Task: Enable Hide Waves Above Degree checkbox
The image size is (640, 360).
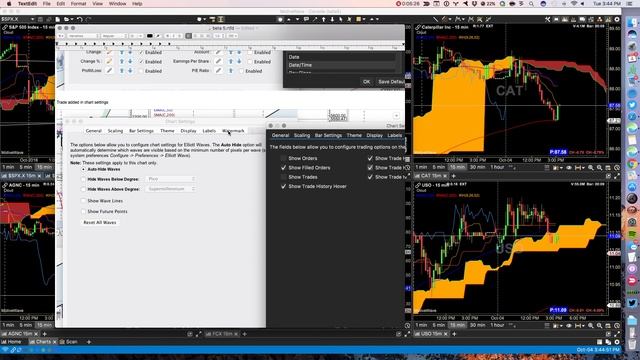Action: pos(84,189)
